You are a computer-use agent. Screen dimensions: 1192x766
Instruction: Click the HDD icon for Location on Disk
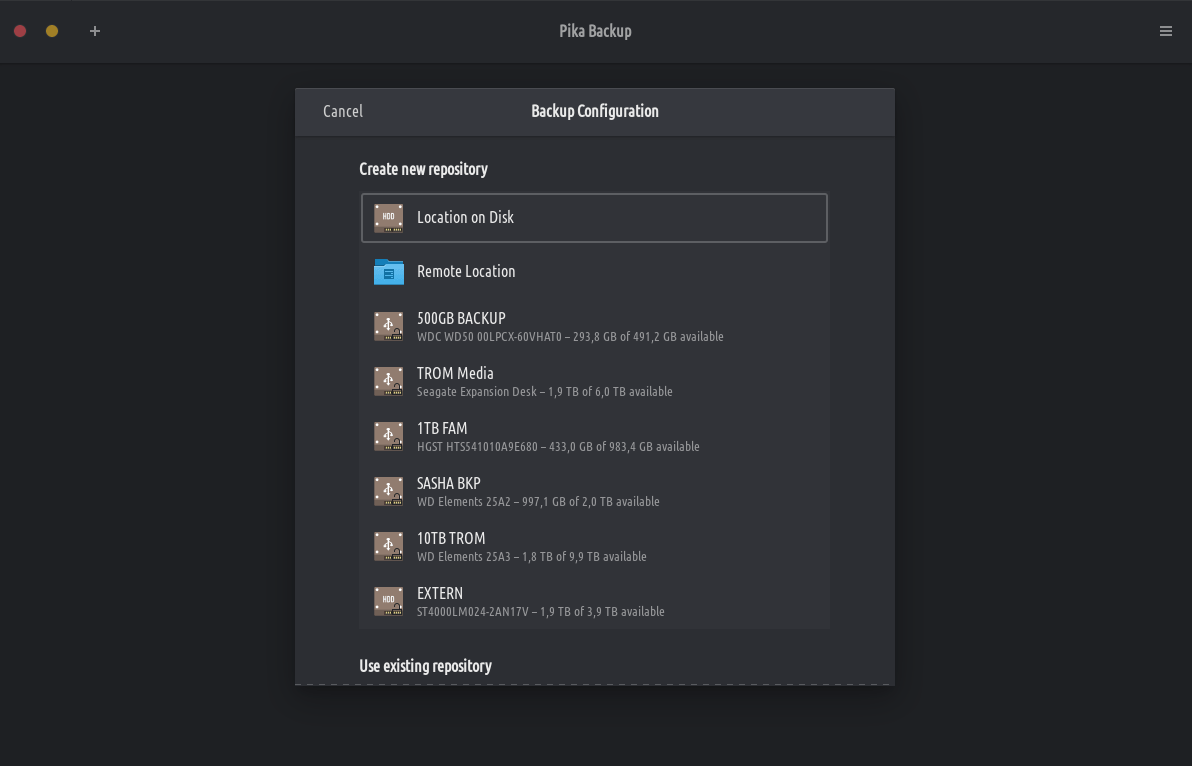pos(389,218)
